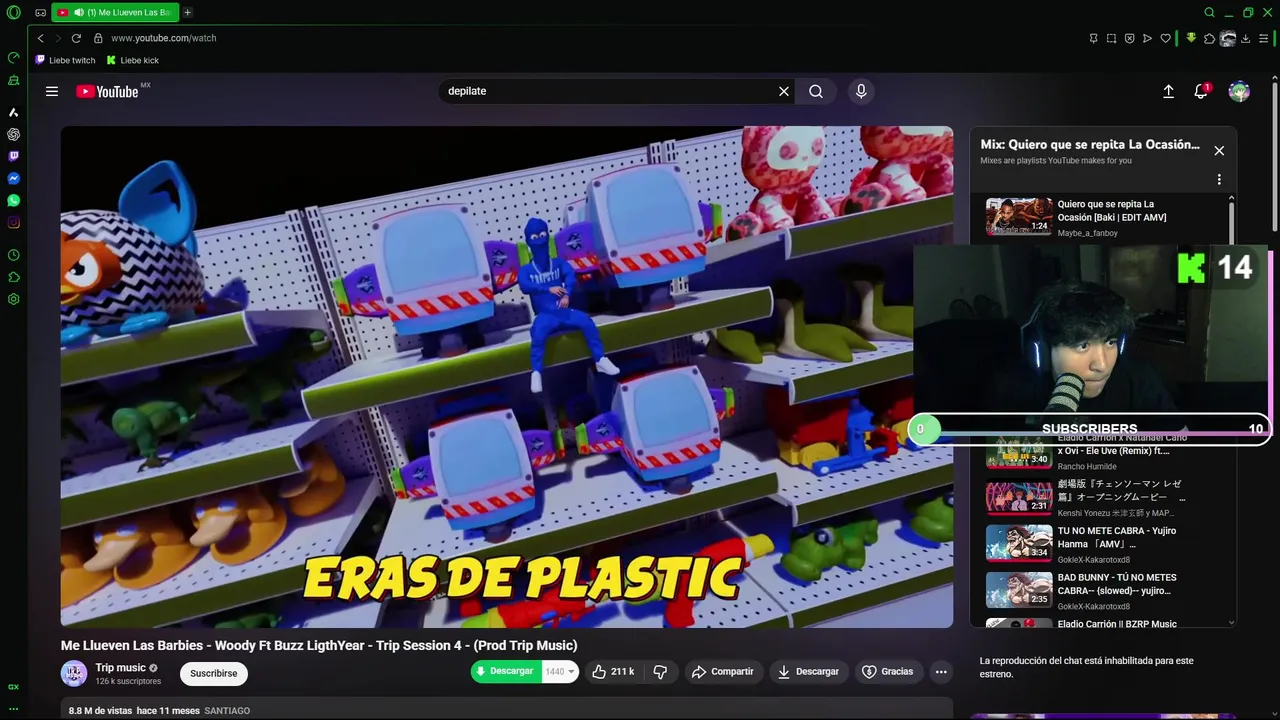Click the site lock icon in address bar
The width and height of the screenshot is (1280, 720).
(98, 38)
